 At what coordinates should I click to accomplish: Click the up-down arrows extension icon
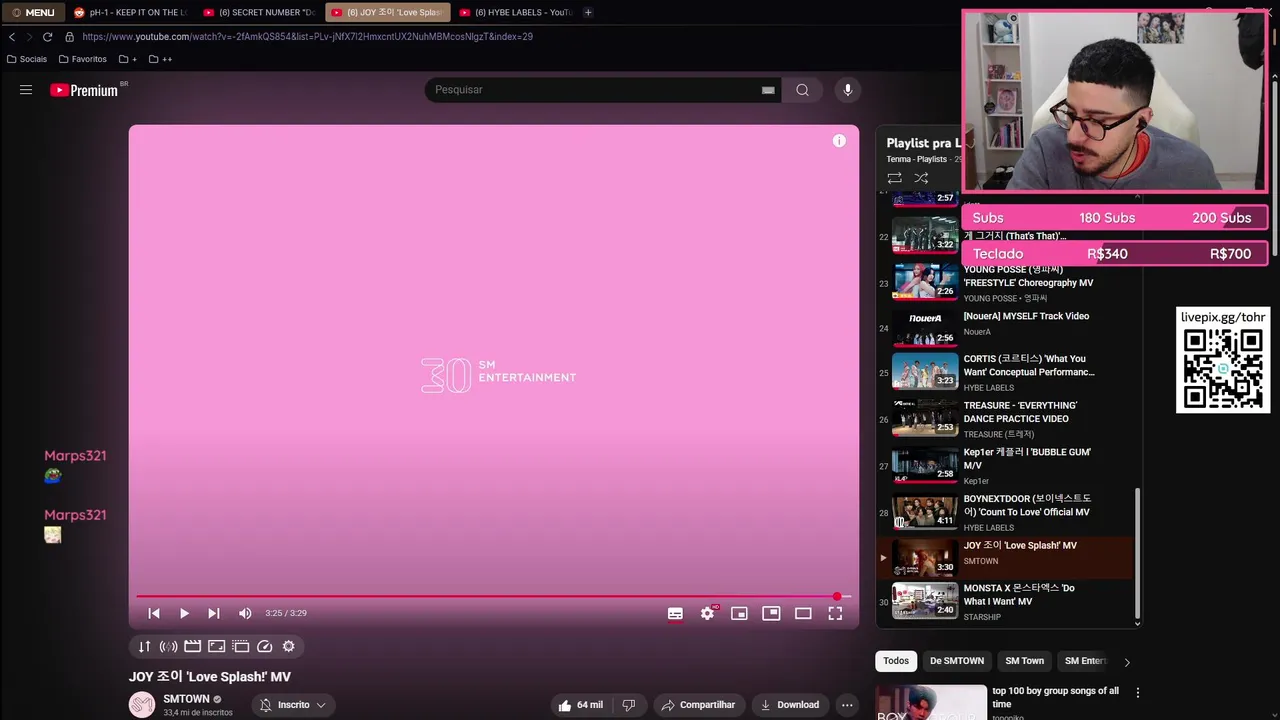(144, 646)
